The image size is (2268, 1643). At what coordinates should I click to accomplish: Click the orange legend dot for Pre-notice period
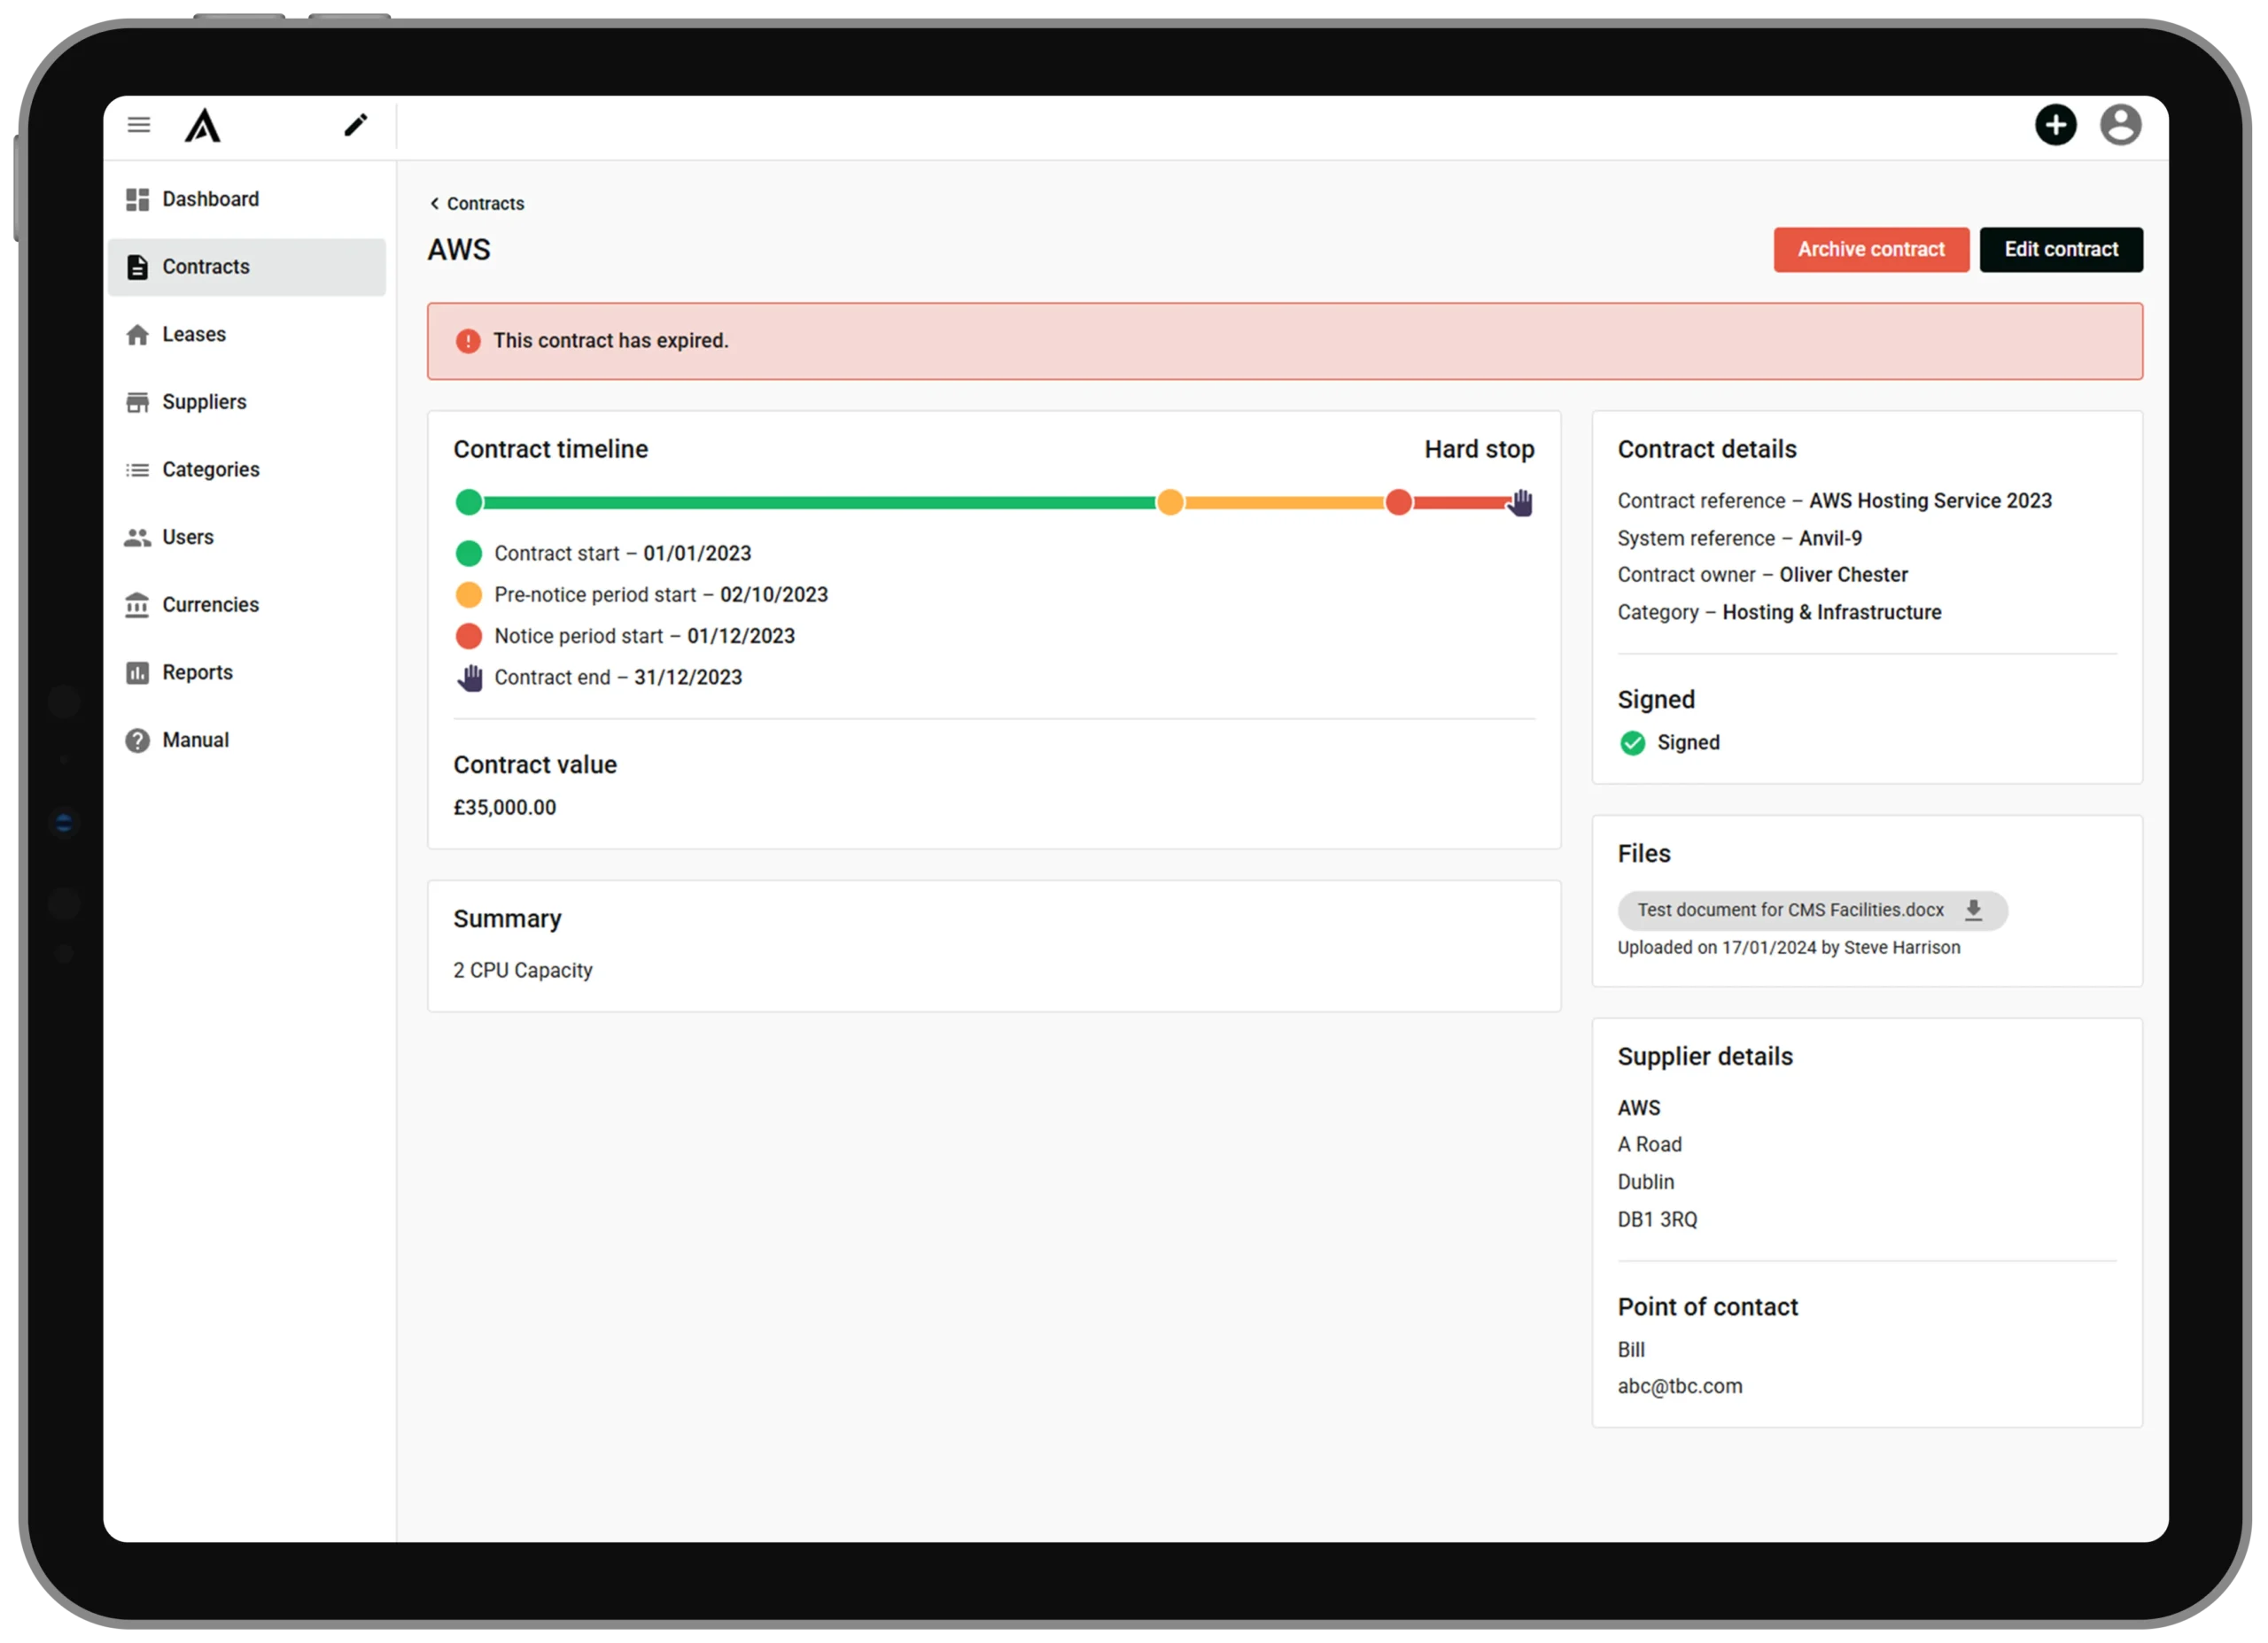click(469, 595)
